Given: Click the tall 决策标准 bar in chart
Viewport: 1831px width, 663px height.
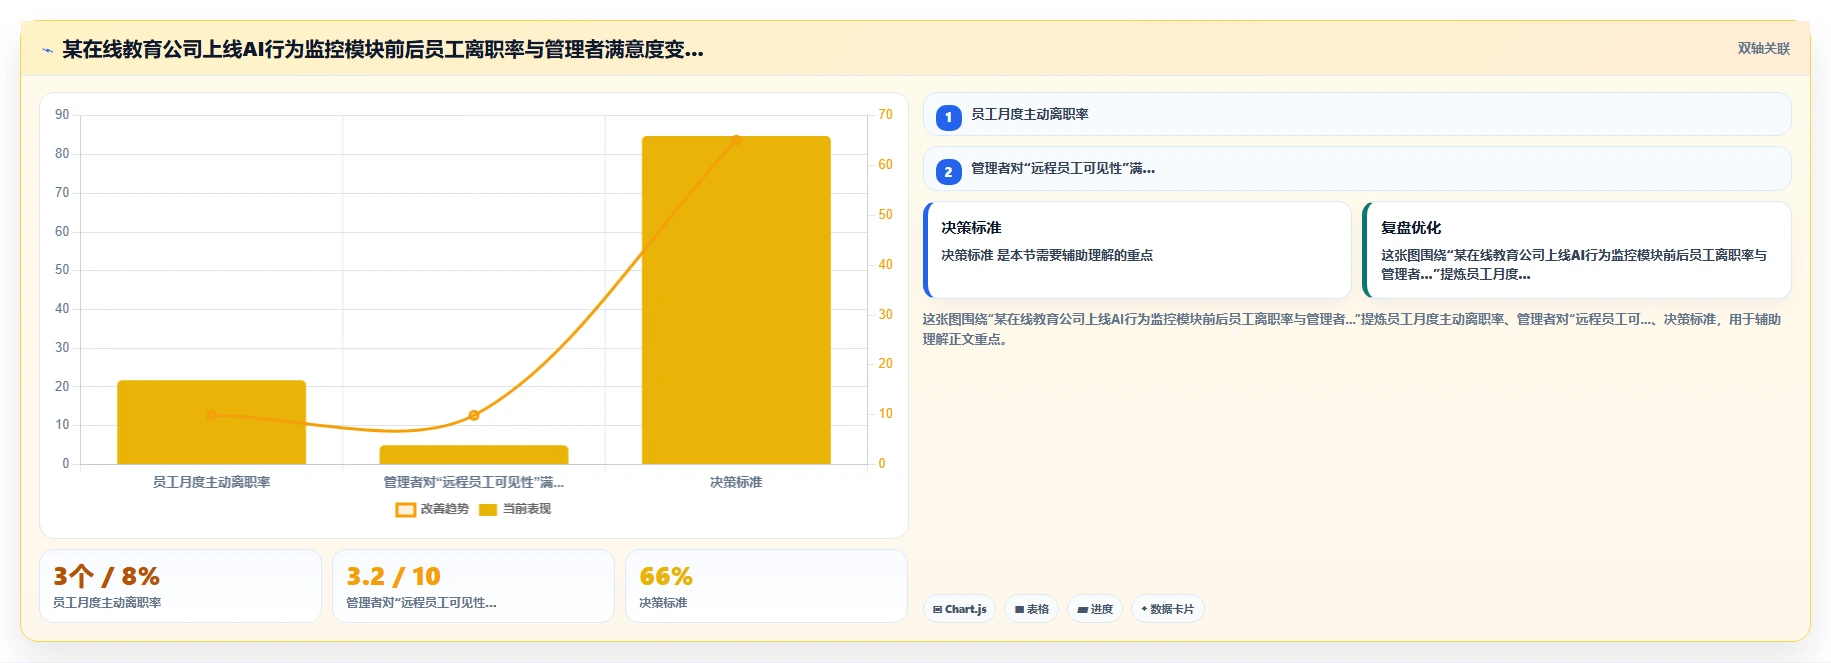Looking at the screenshot, I should [736, 300].
